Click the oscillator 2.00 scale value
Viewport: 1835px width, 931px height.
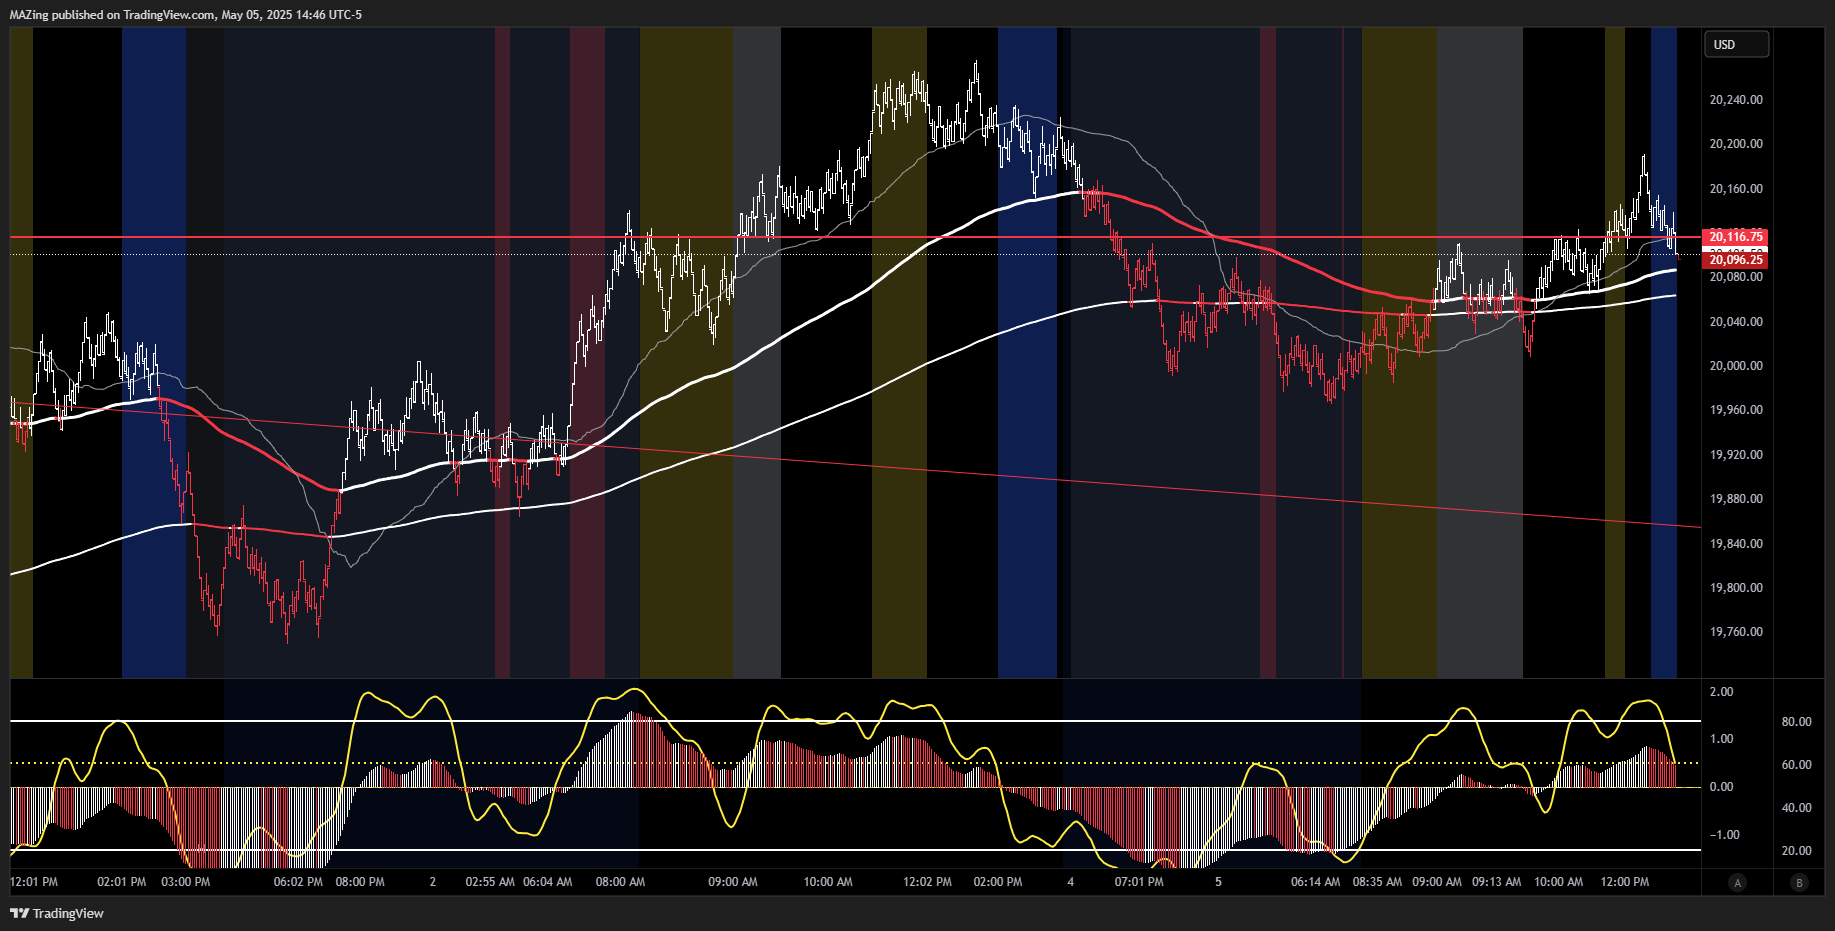1721,692
